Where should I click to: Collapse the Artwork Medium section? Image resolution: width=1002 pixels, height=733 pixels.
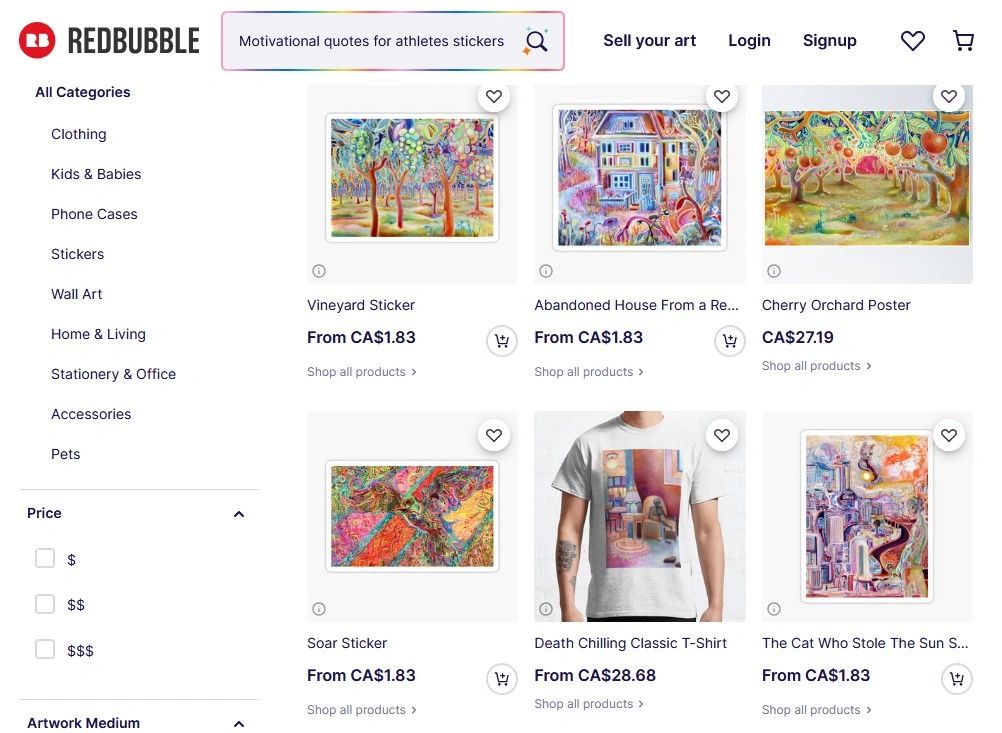click(238, 724)
